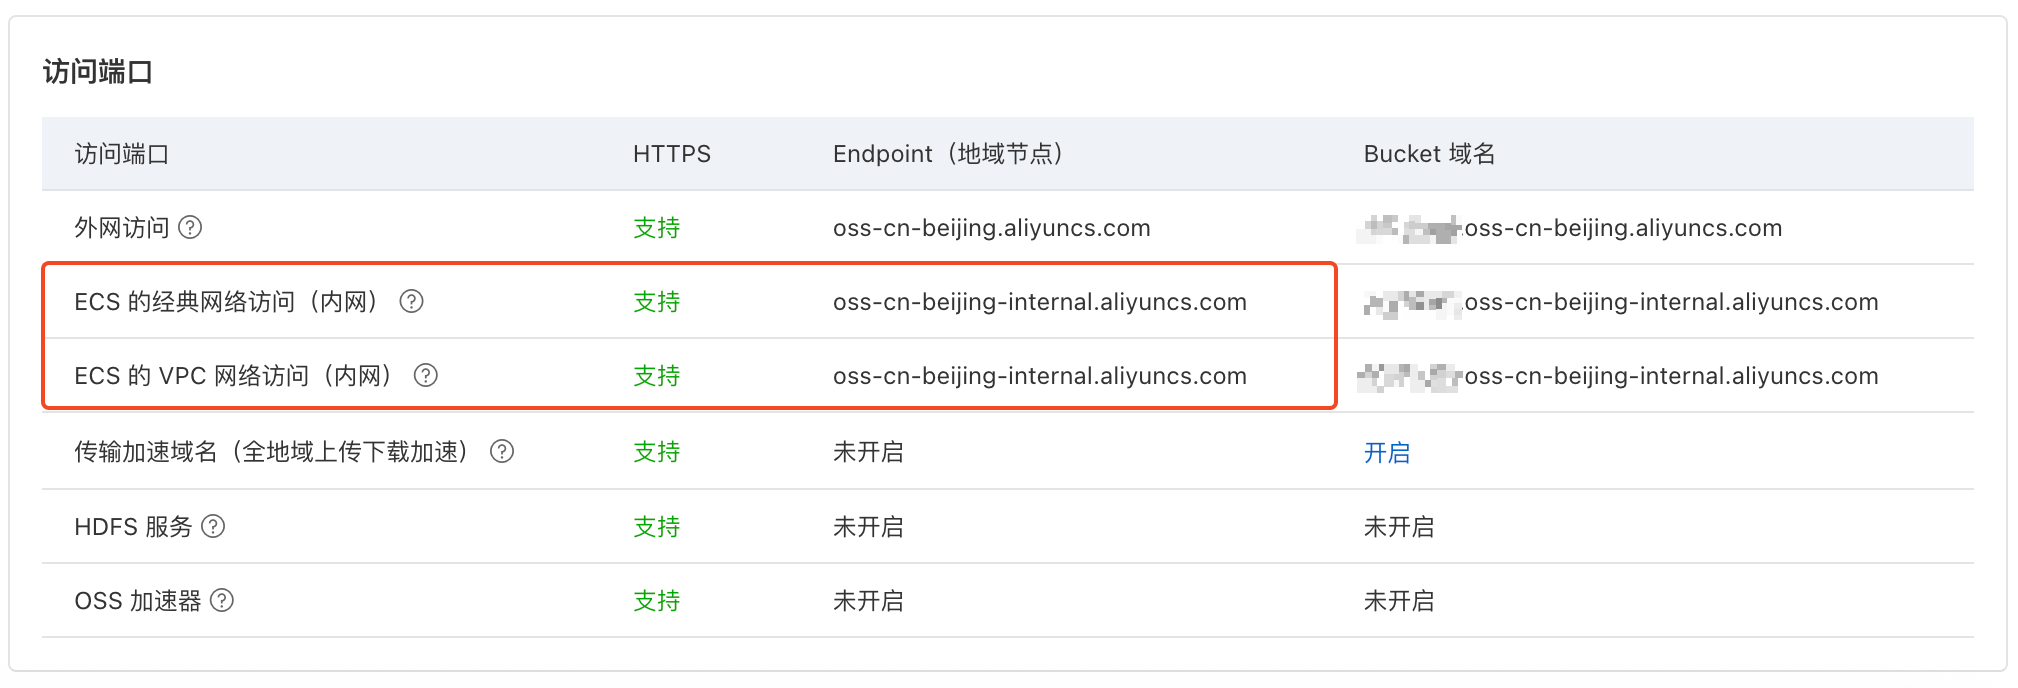Click the 外网访问 bucket domain name
The height and width of the screenshot is (688, 2018).
tap(1570, 228)
